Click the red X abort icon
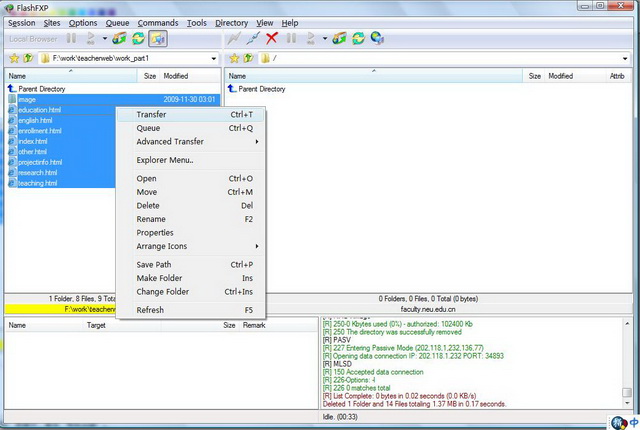640x430 pixels. [271, 38]
